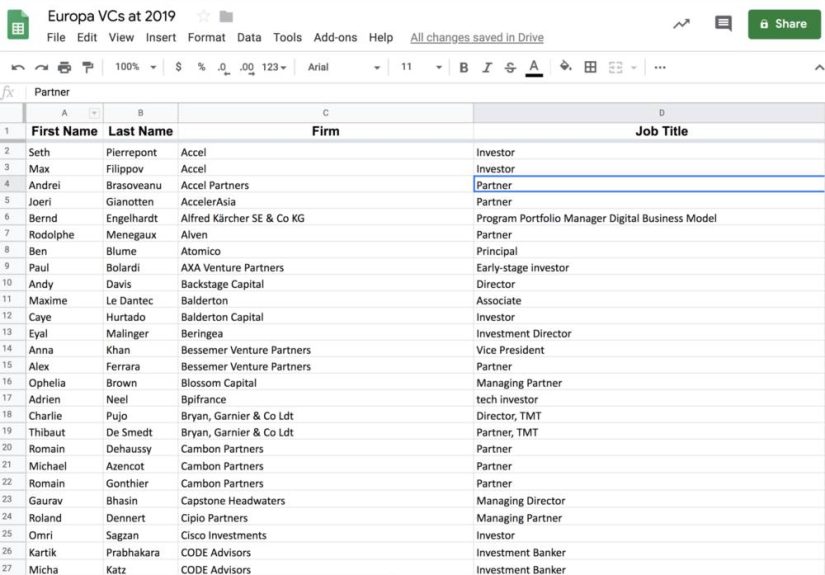Open the Tools menu

287,37
